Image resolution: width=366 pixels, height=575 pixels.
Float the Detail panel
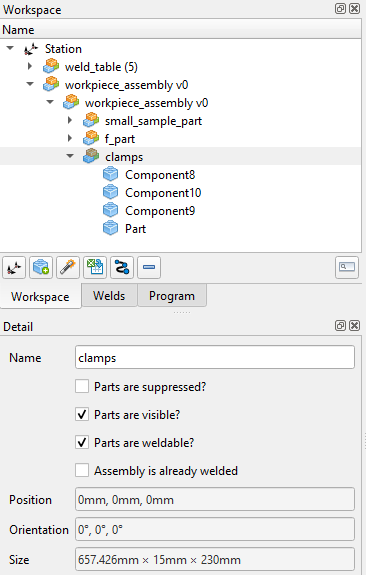coord(340,325)
